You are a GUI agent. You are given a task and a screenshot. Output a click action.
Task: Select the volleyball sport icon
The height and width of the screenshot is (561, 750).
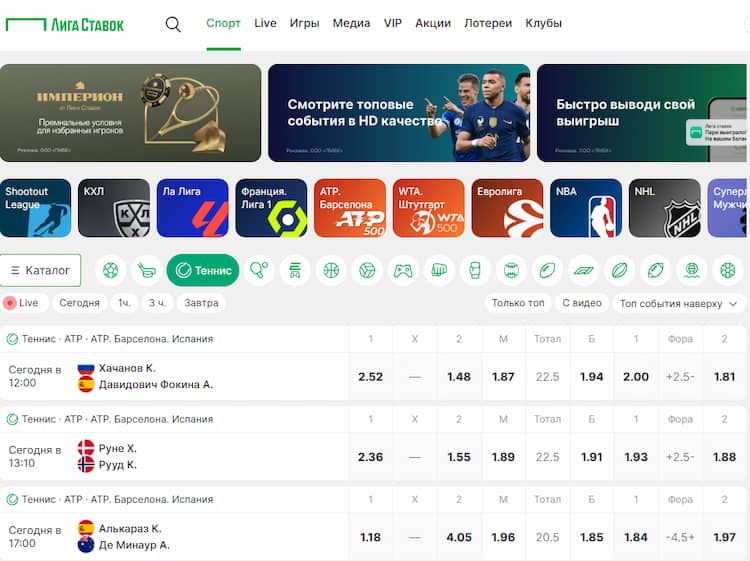(367, 271)
